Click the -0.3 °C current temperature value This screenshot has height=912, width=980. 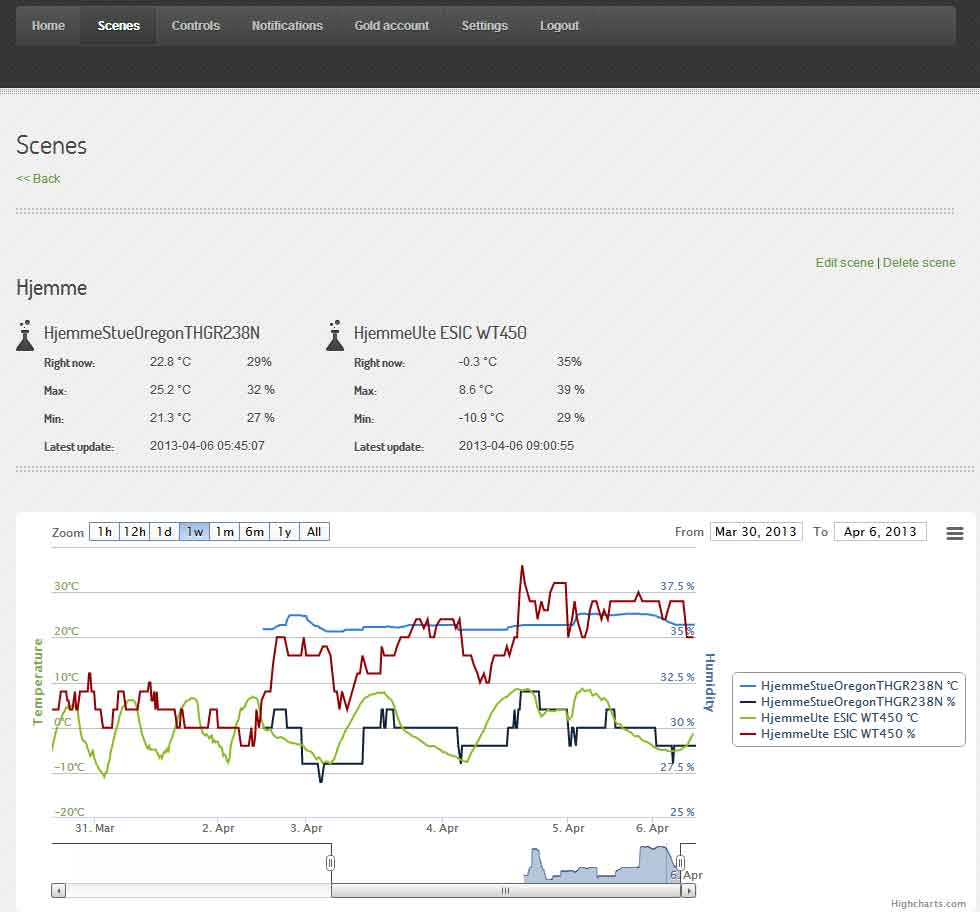tap(478, 362)
